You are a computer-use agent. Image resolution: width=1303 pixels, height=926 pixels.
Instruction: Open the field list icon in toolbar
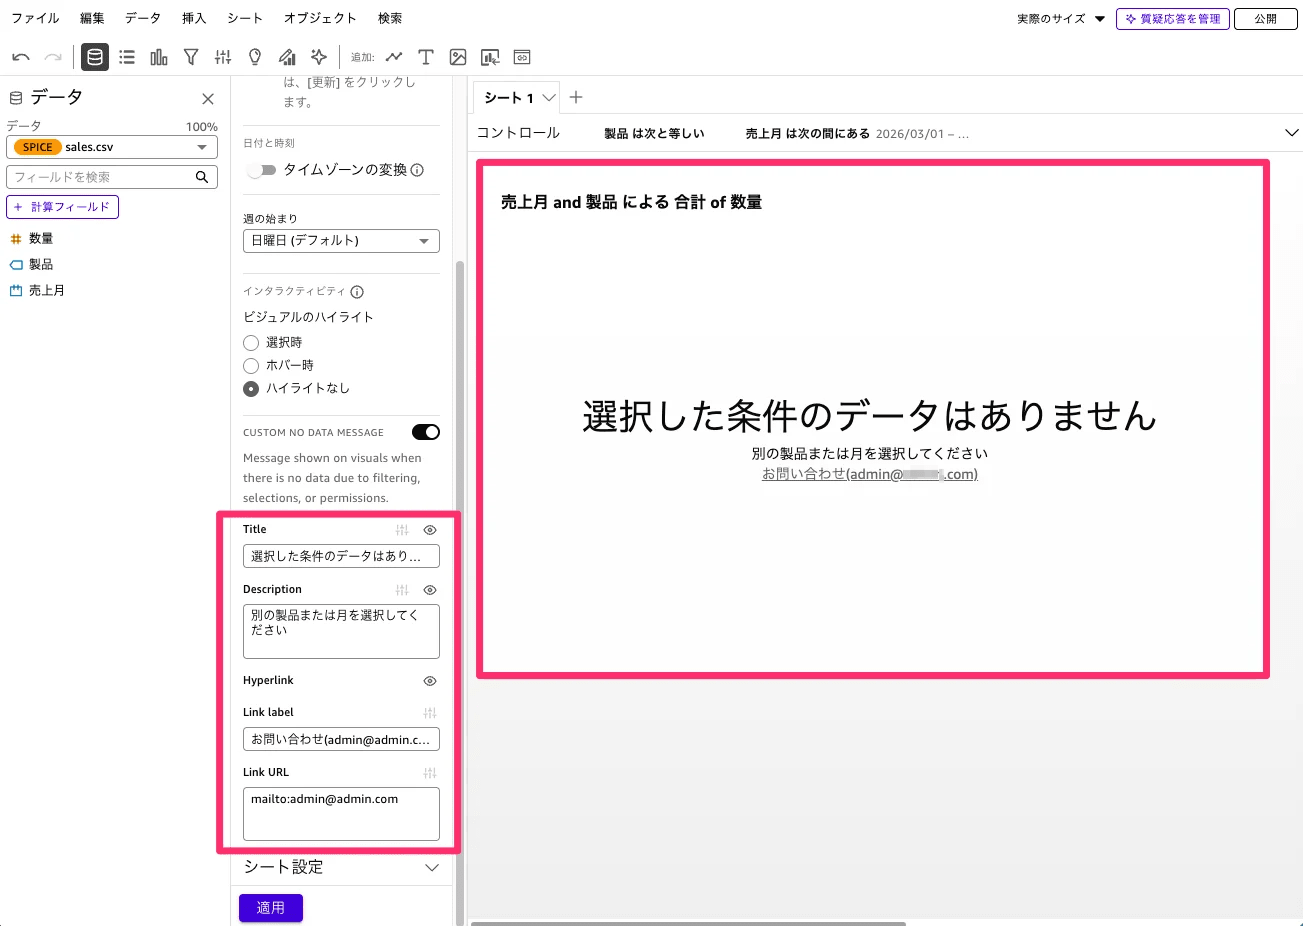[x=127, y=57]
